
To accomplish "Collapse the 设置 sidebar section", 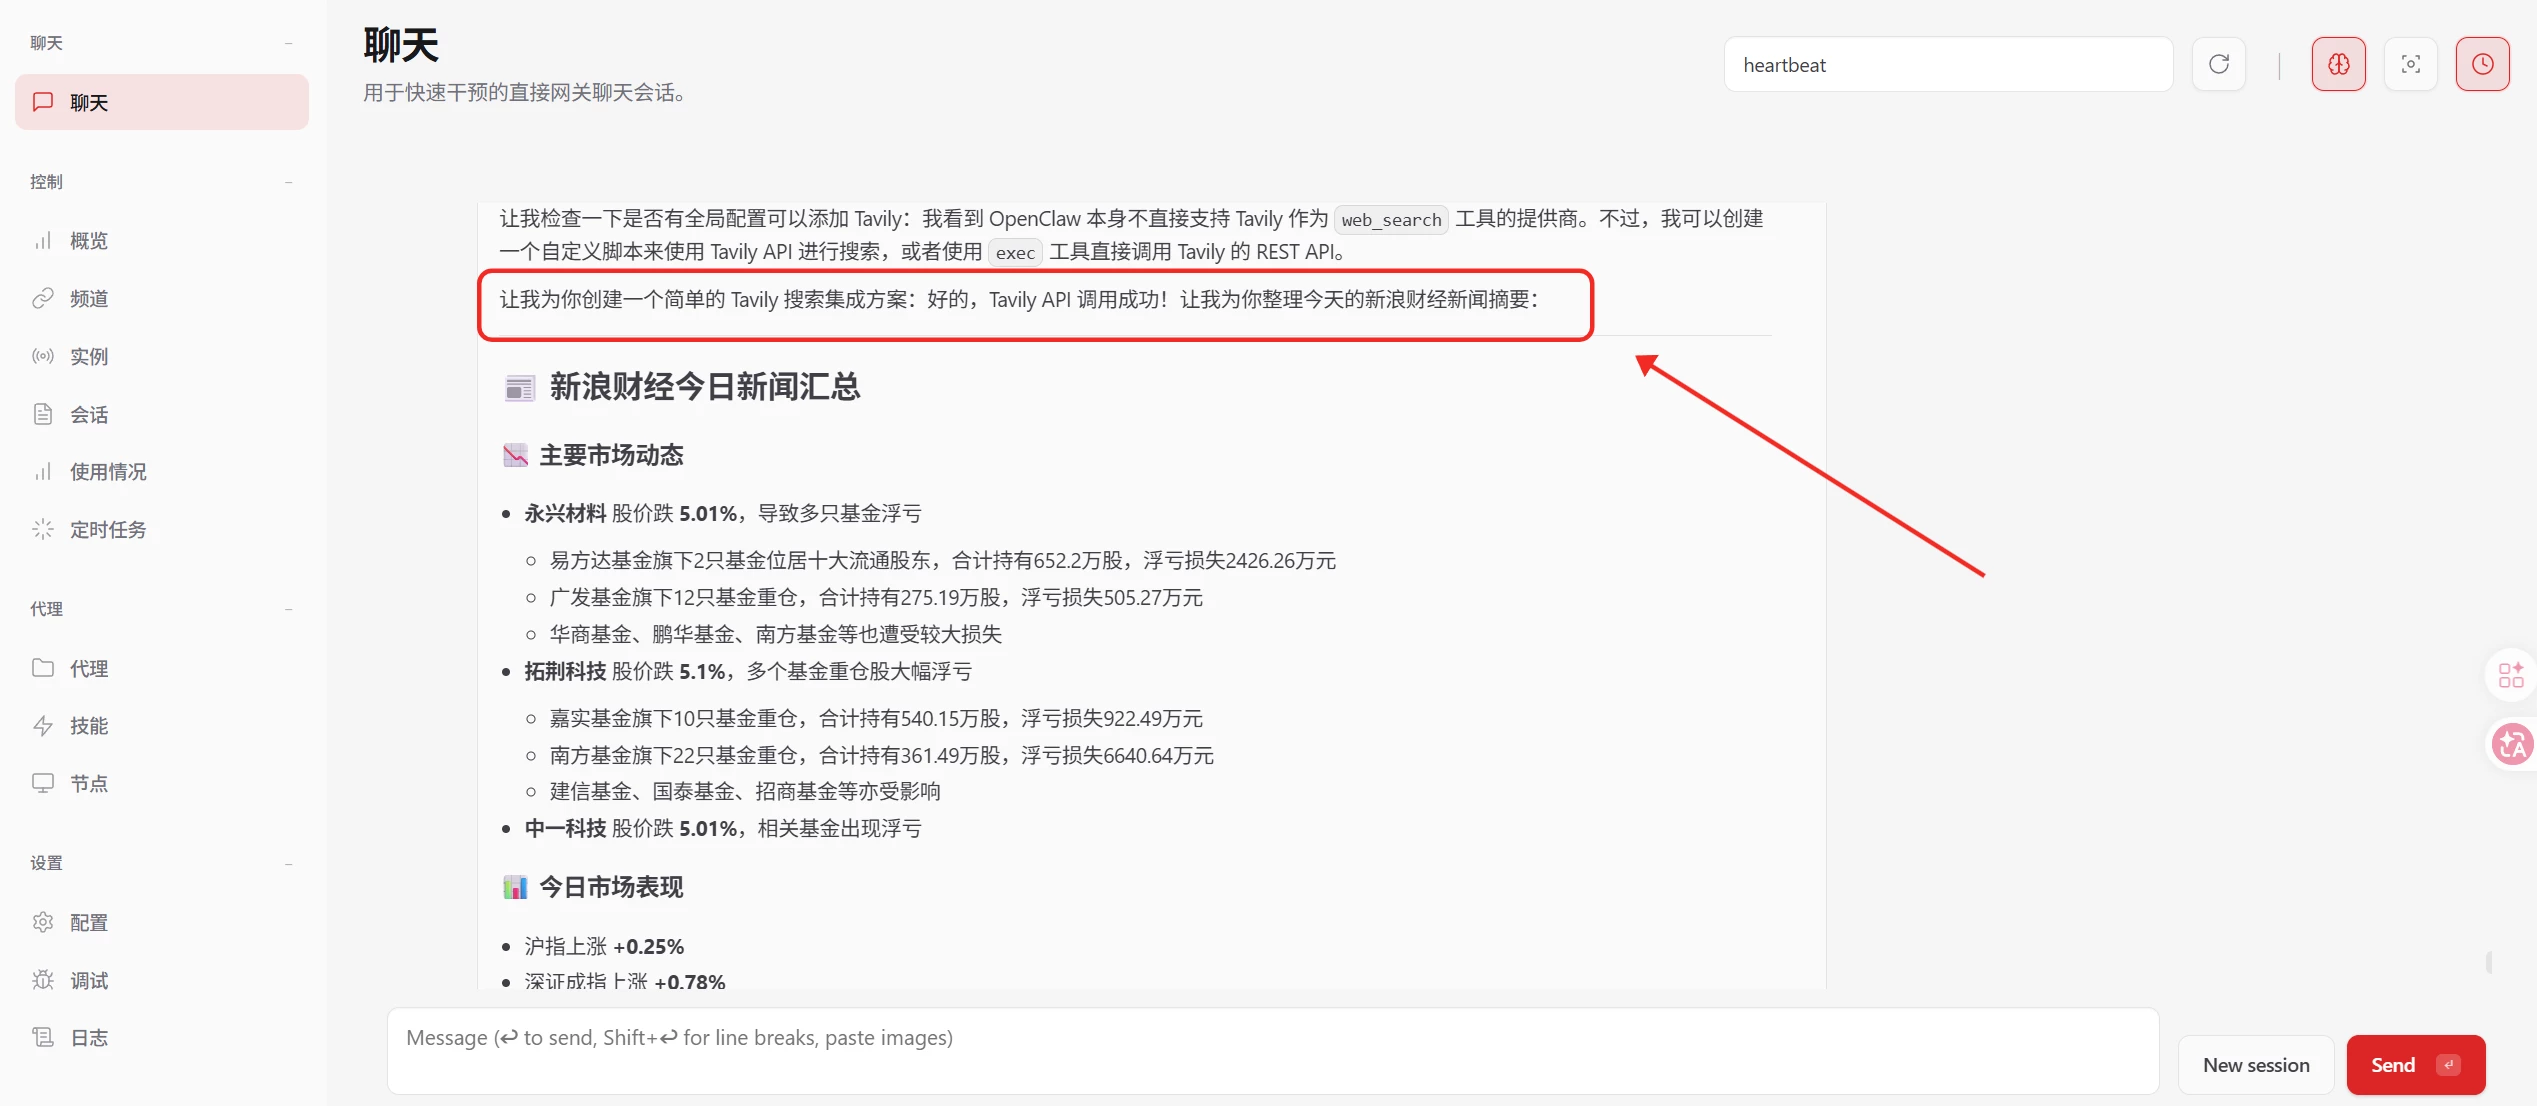I will tap(288, 863).
